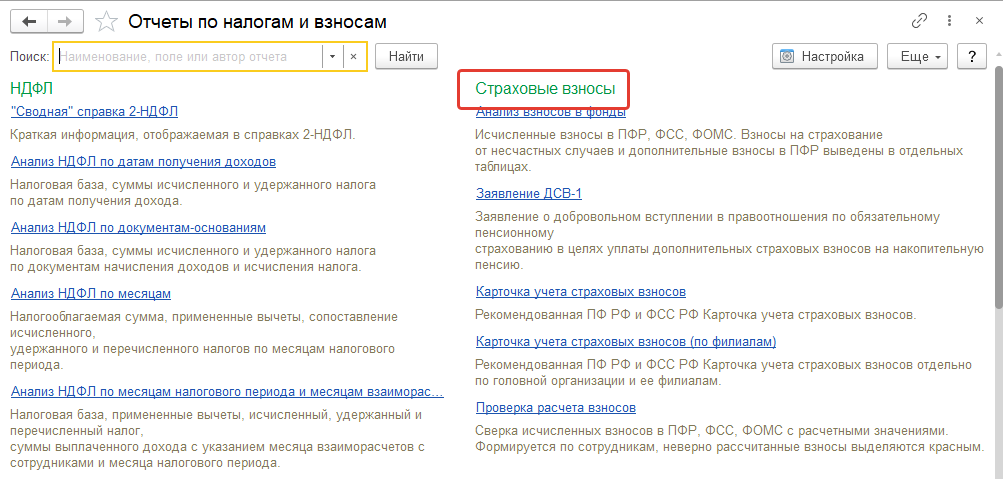Open Анализ НДФЛ по датам получения доходов
Viewport: 1003px width, 479px height.
(143, 161)
